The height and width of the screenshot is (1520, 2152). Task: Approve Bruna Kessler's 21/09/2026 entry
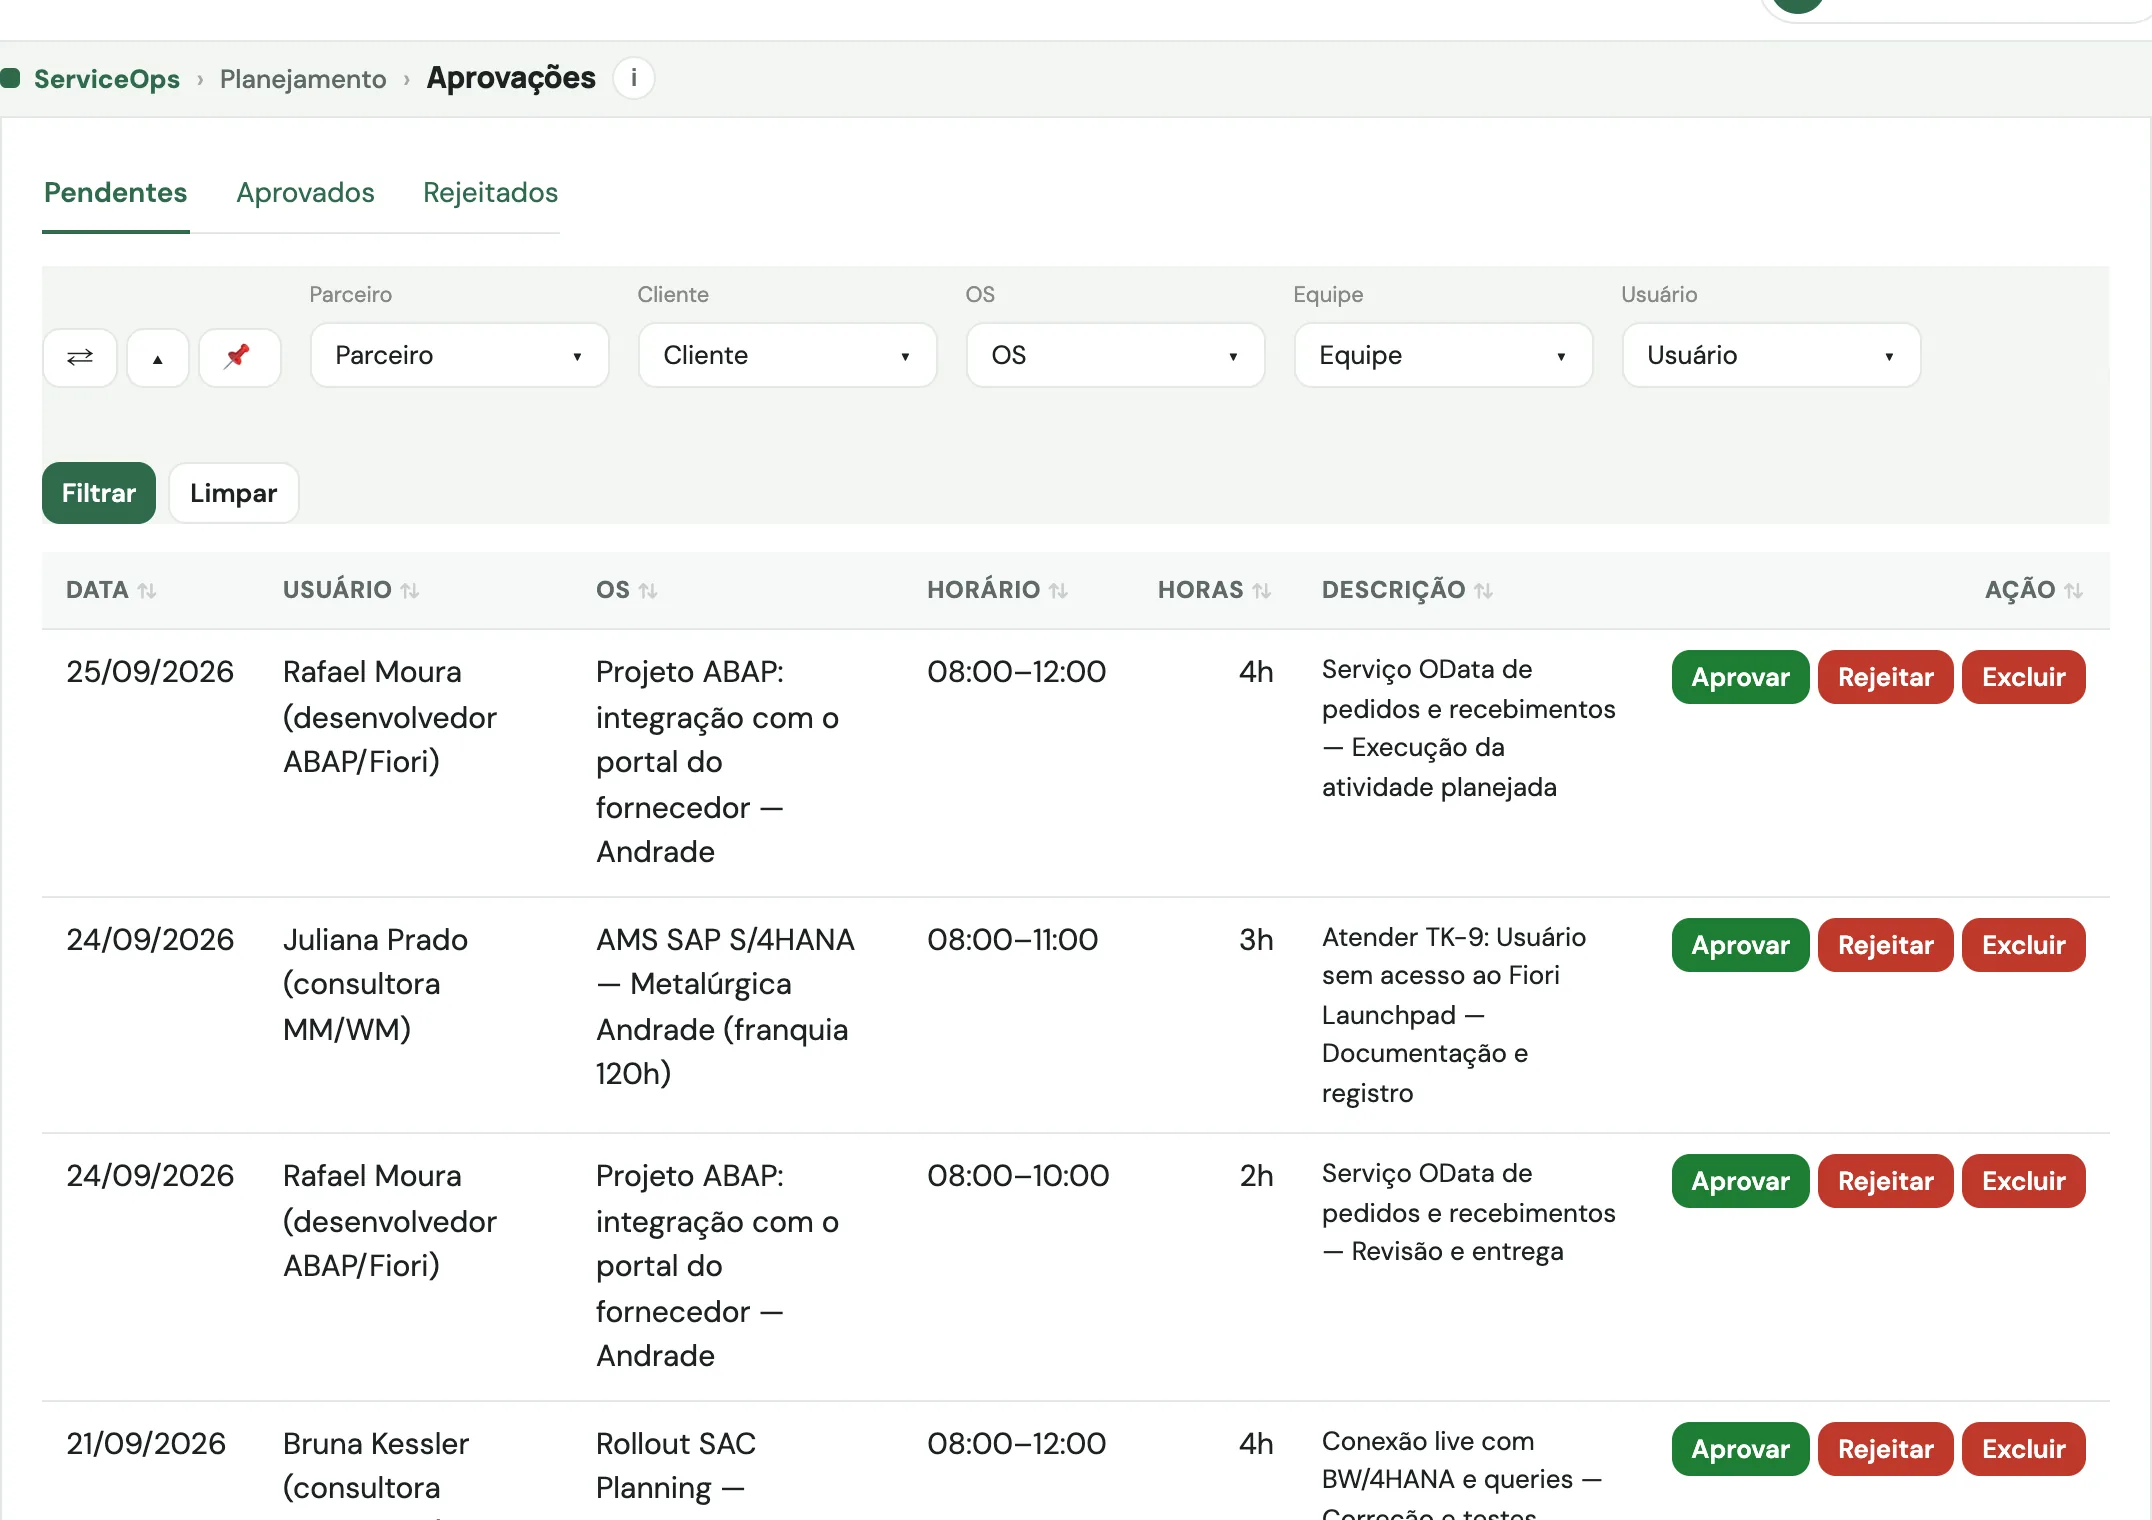[x=1741, y=1449]
